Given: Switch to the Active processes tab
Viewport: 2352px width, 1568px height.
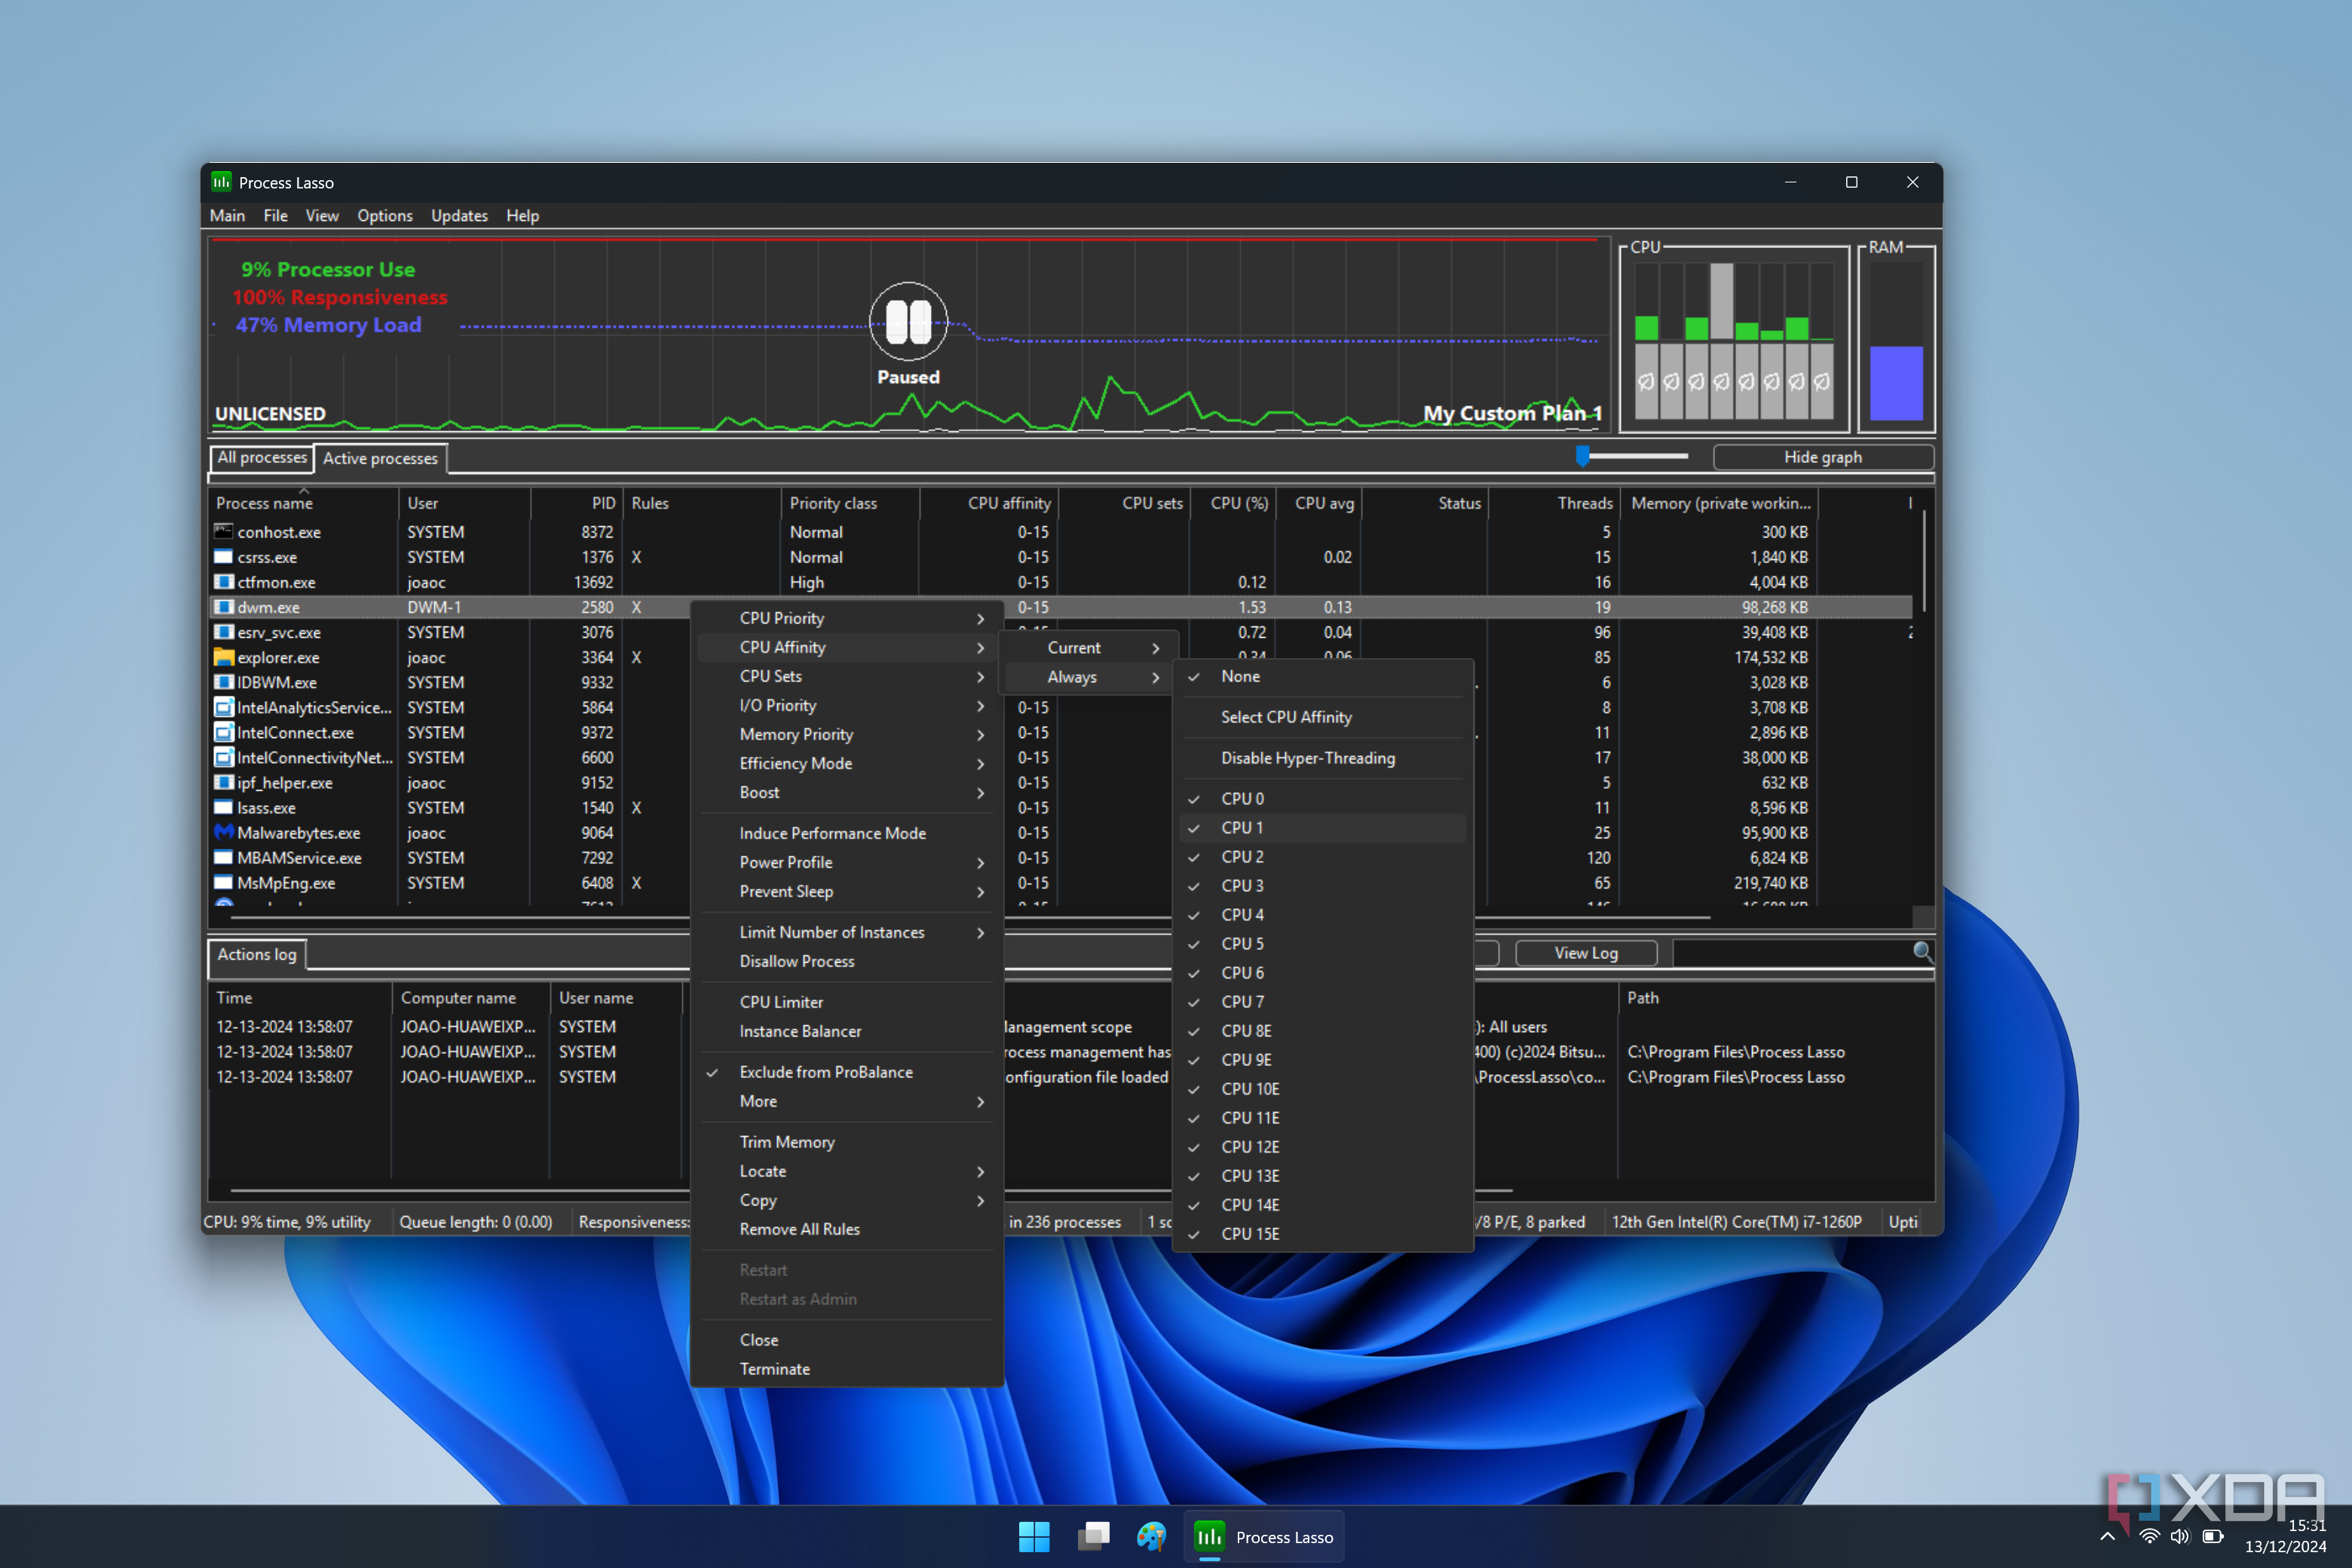Looking at the screenshot, I should [x=380, y=458].
